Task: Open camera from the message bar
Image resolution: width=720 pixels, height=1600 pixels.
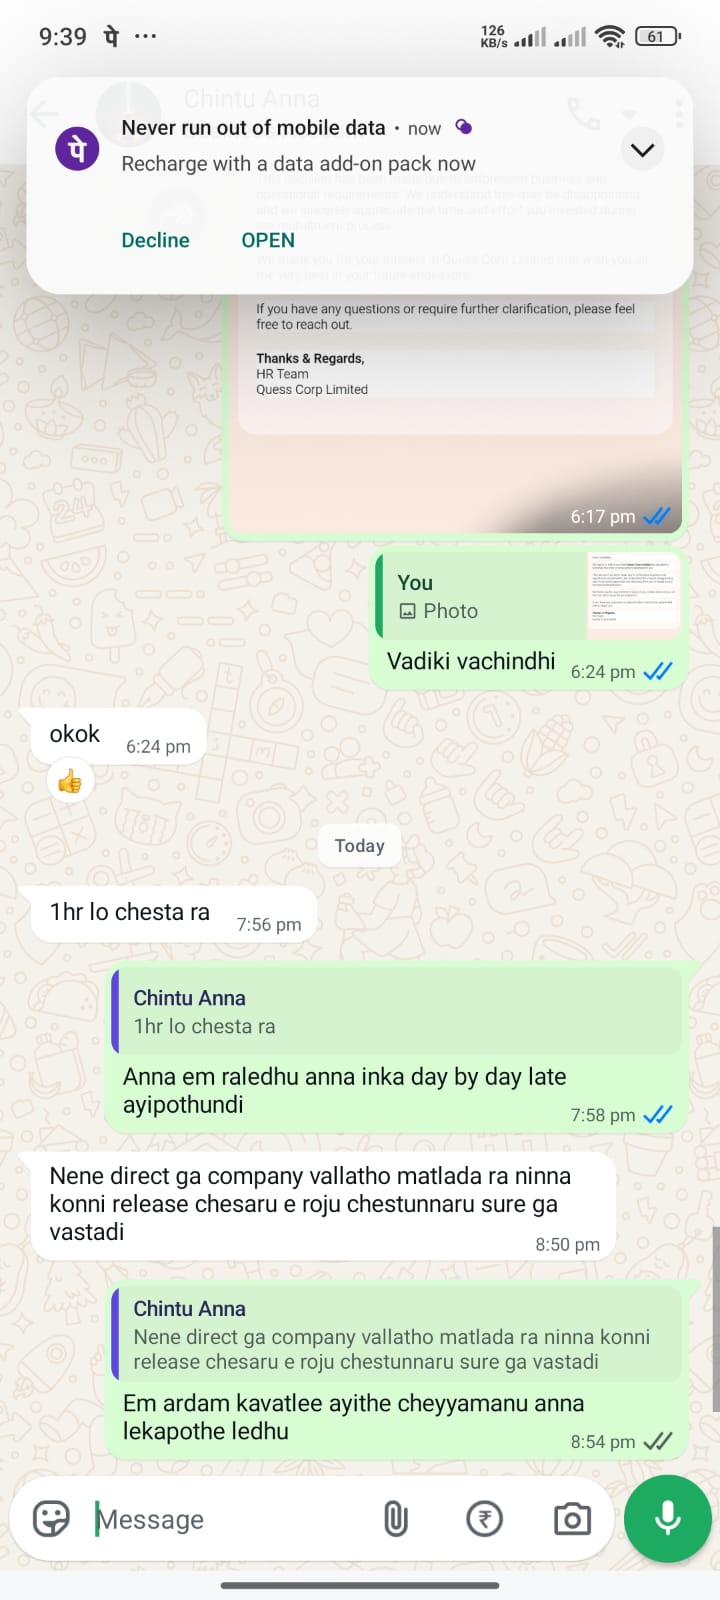Action: pos(572,1519)
